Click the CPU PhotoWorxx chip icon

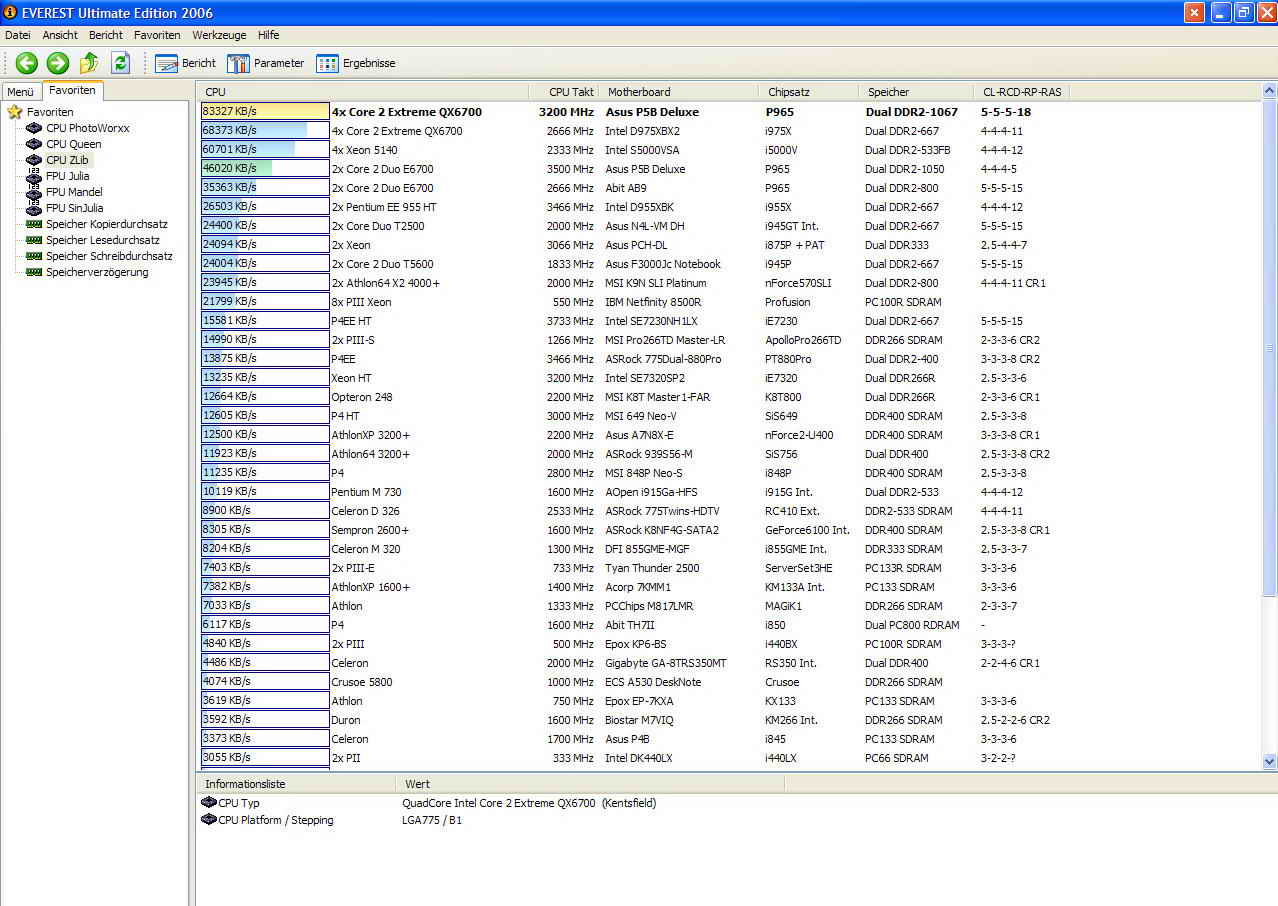pyautogui.click(x=34, y=128)
